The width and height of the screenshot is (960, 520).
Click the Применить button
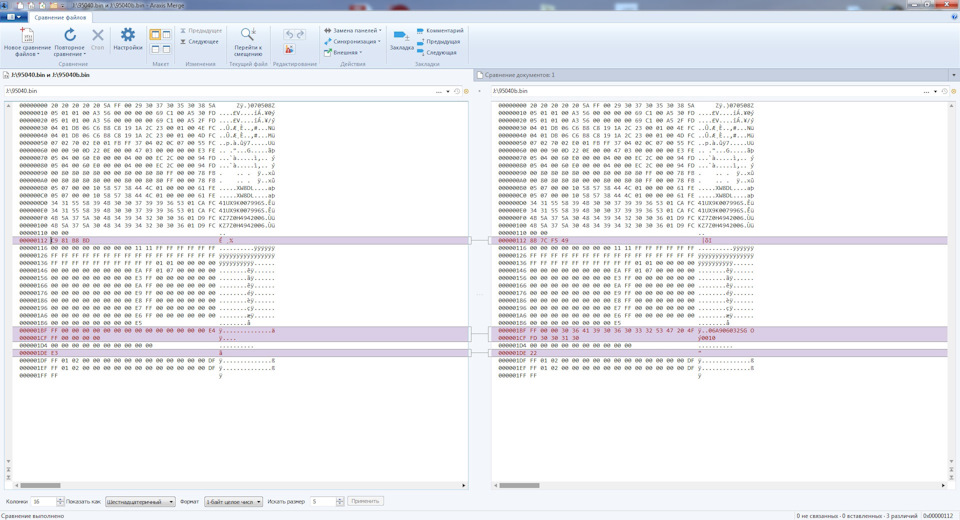366,501
